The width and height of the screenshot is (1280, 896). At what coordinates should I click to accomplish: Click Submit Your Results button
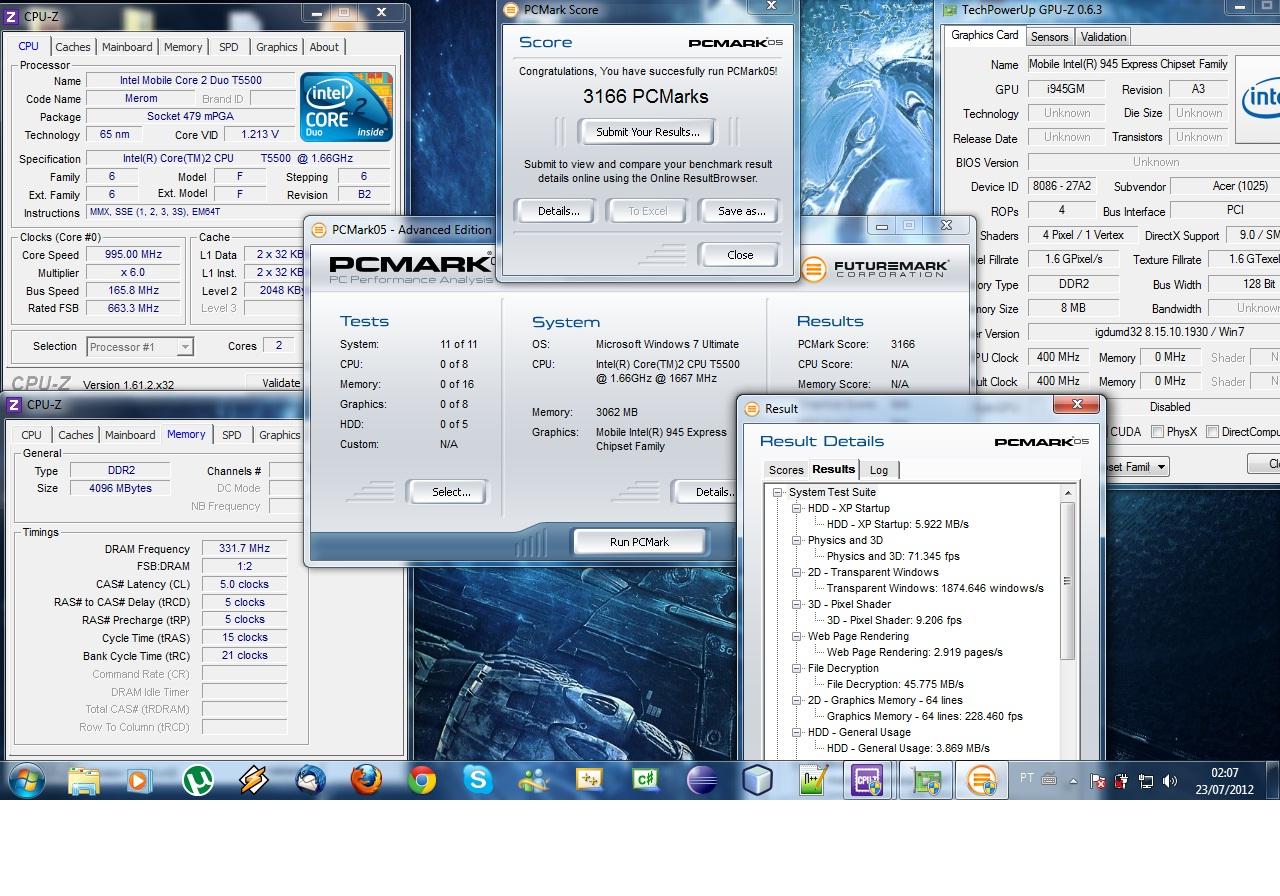[647, 132]
